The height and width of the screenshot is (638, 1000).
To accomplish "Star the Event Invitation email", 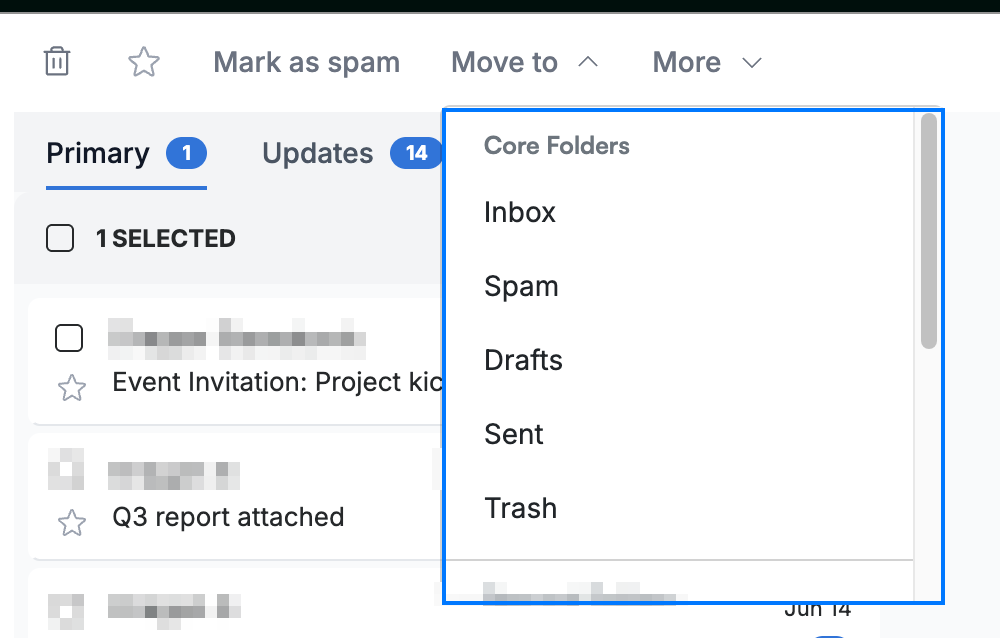I will (71, 388).
